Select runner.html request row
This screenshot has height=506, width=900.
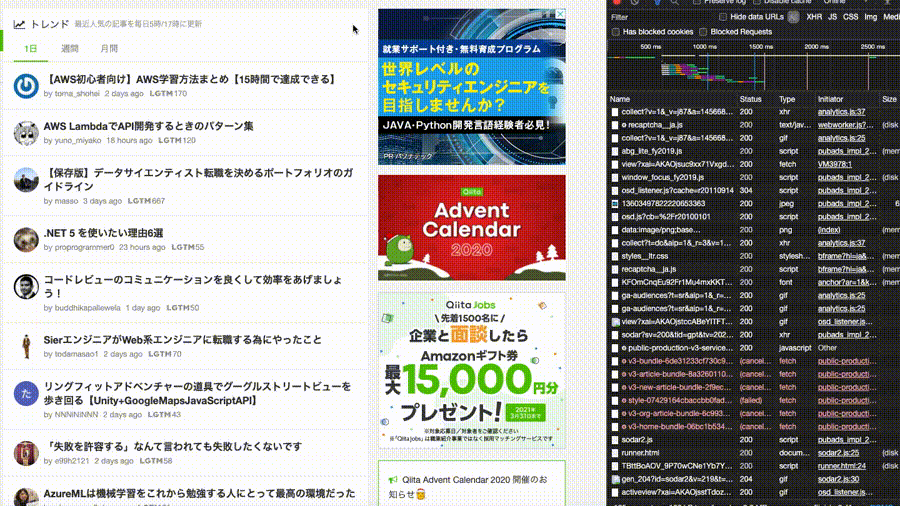tap(754, 453)
